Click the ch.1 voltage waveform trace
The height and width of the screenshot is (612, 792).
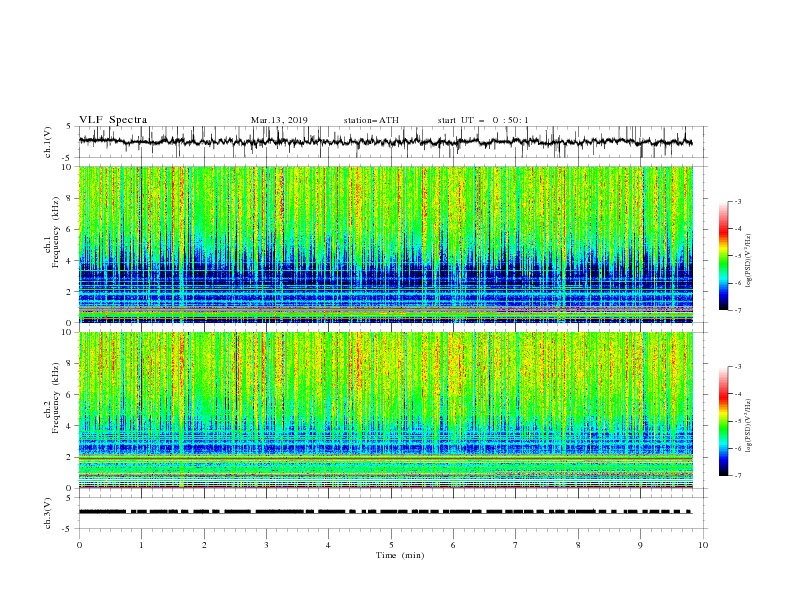coord(386,141)
